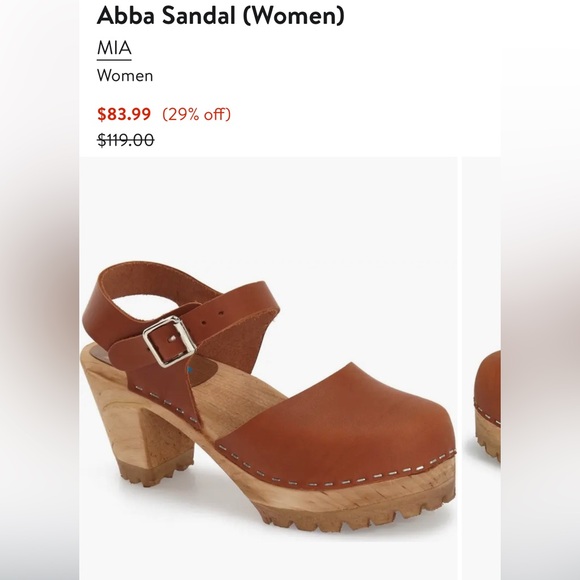Open the main brown clog sandal photo
Screen dimensions: 580x580
click(268, 368)
